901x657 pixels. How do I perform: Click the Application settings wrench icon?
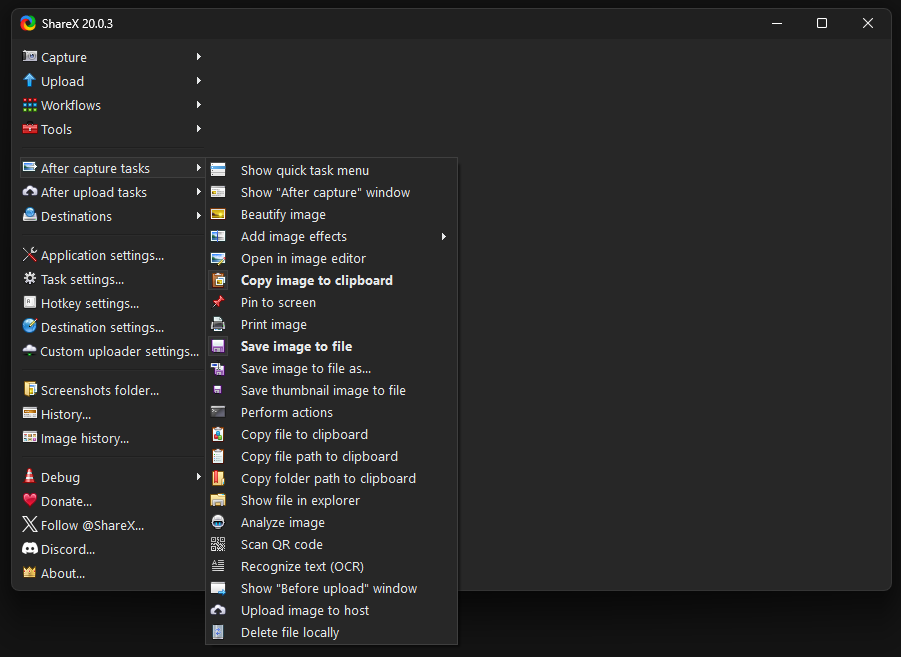coord(30,255)
